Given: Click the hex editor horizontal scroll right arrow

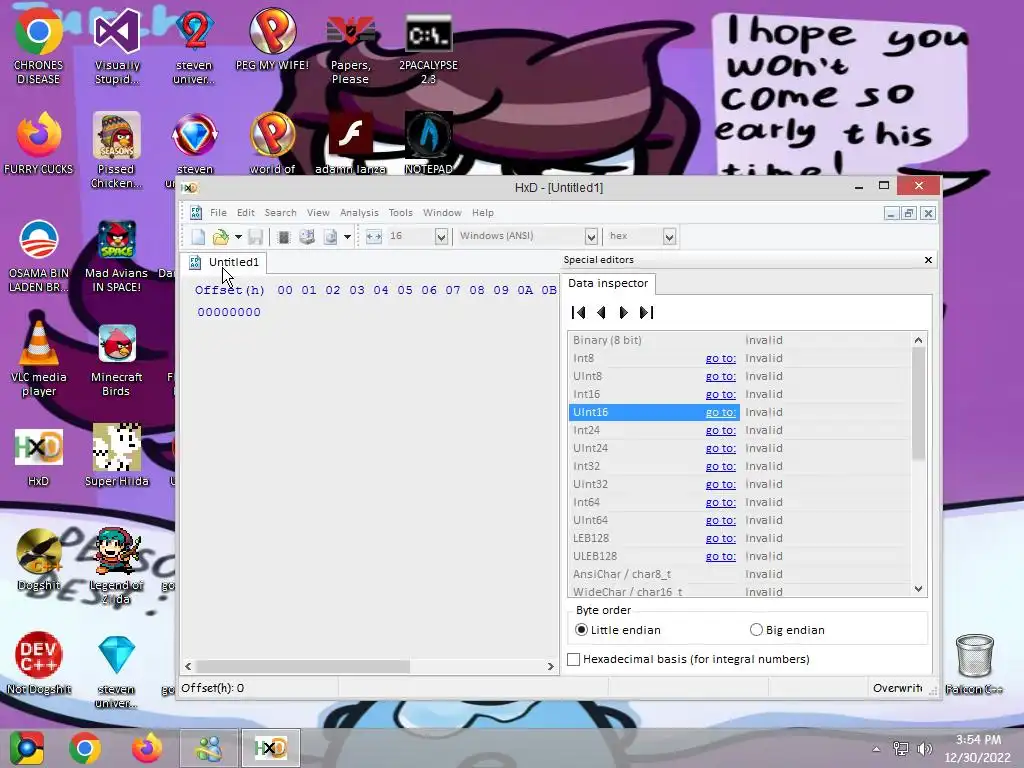Looking at the screenshot, I should tap(551, 666).
